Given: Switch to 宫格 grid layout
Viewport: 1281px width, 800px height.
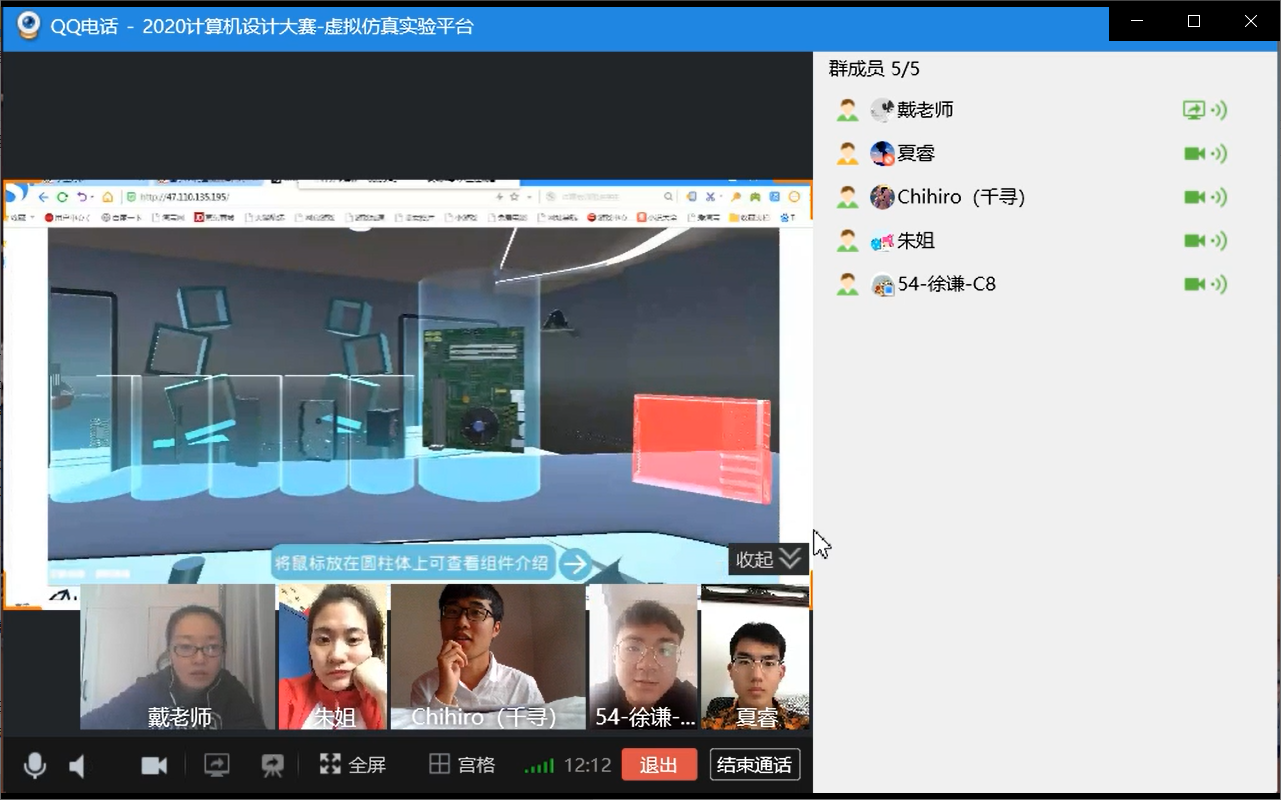Looking at the screenshot, I should pos(462,765).
